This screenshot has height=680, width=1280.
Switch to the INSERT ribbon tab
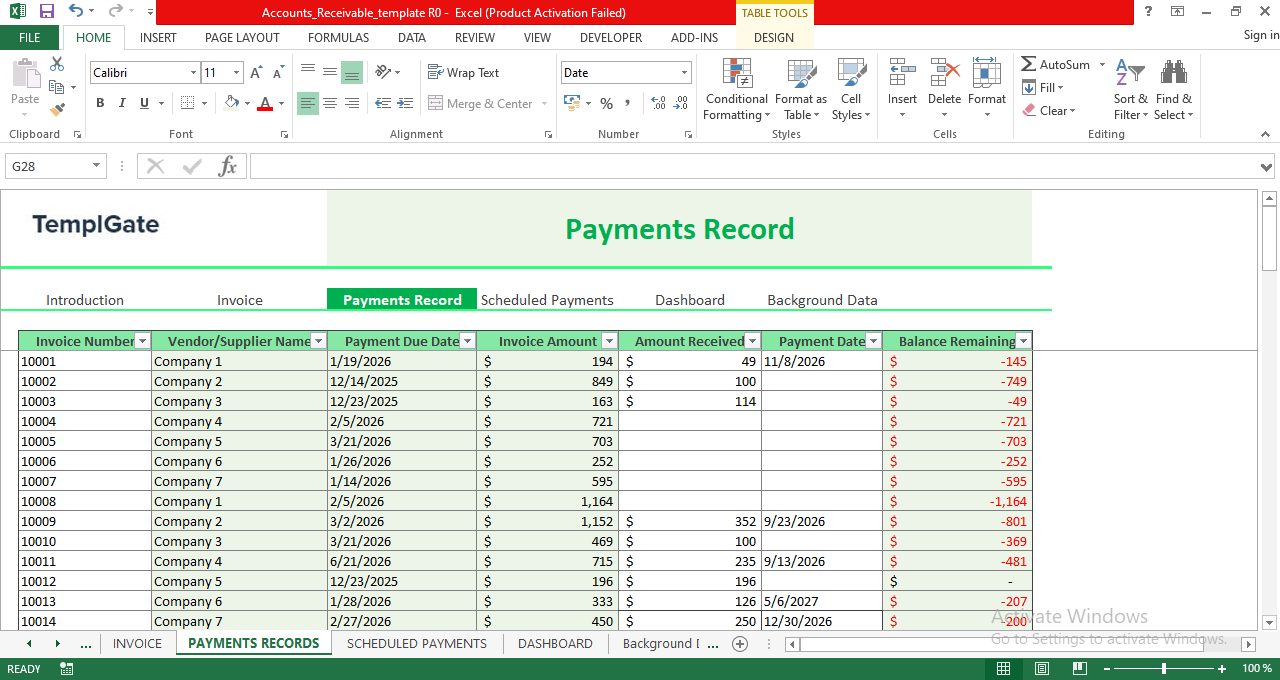tap(158, 38)
